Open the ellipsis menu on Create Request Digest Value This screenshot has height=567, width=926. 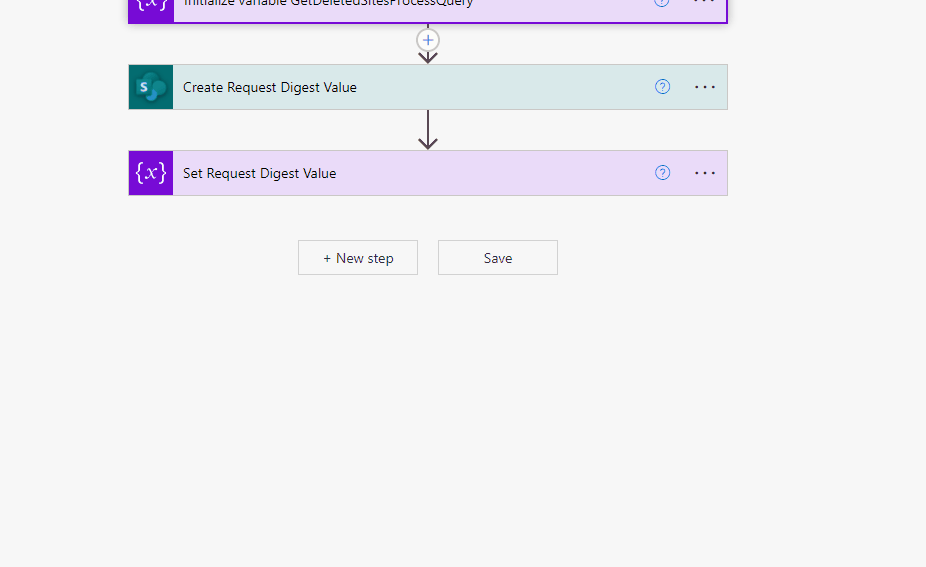coord(705,87)
